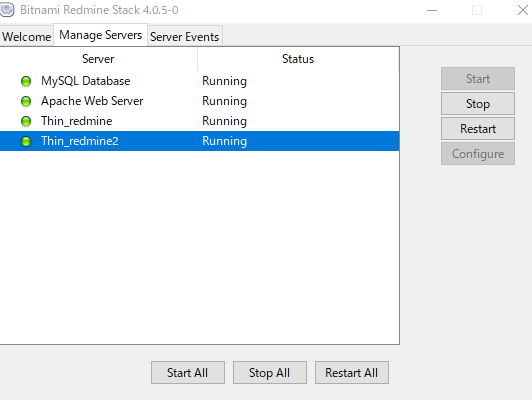The image size is (532, 400).
Task: Select the MySQL Database row
Action: point(200,81)
